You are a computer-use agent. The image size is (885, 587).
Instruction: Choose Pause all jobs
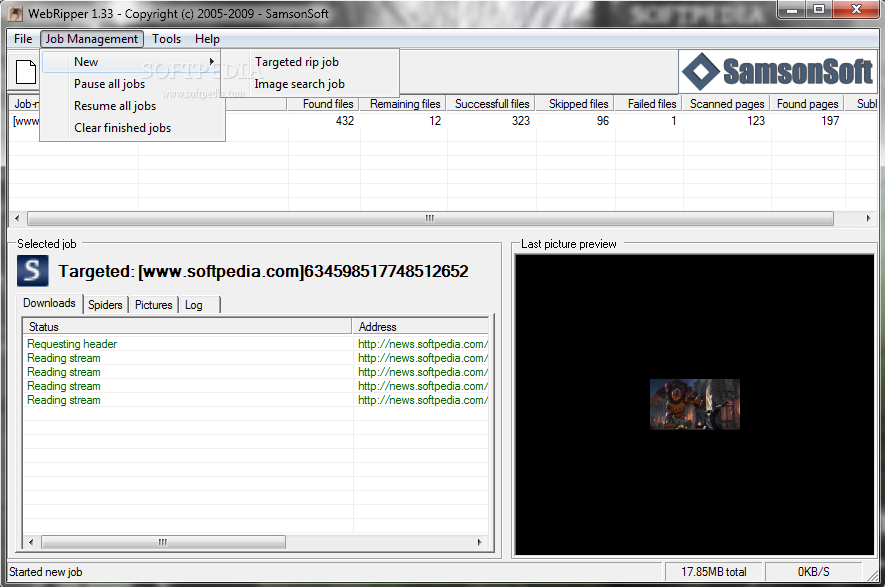[x=109, y=84]
